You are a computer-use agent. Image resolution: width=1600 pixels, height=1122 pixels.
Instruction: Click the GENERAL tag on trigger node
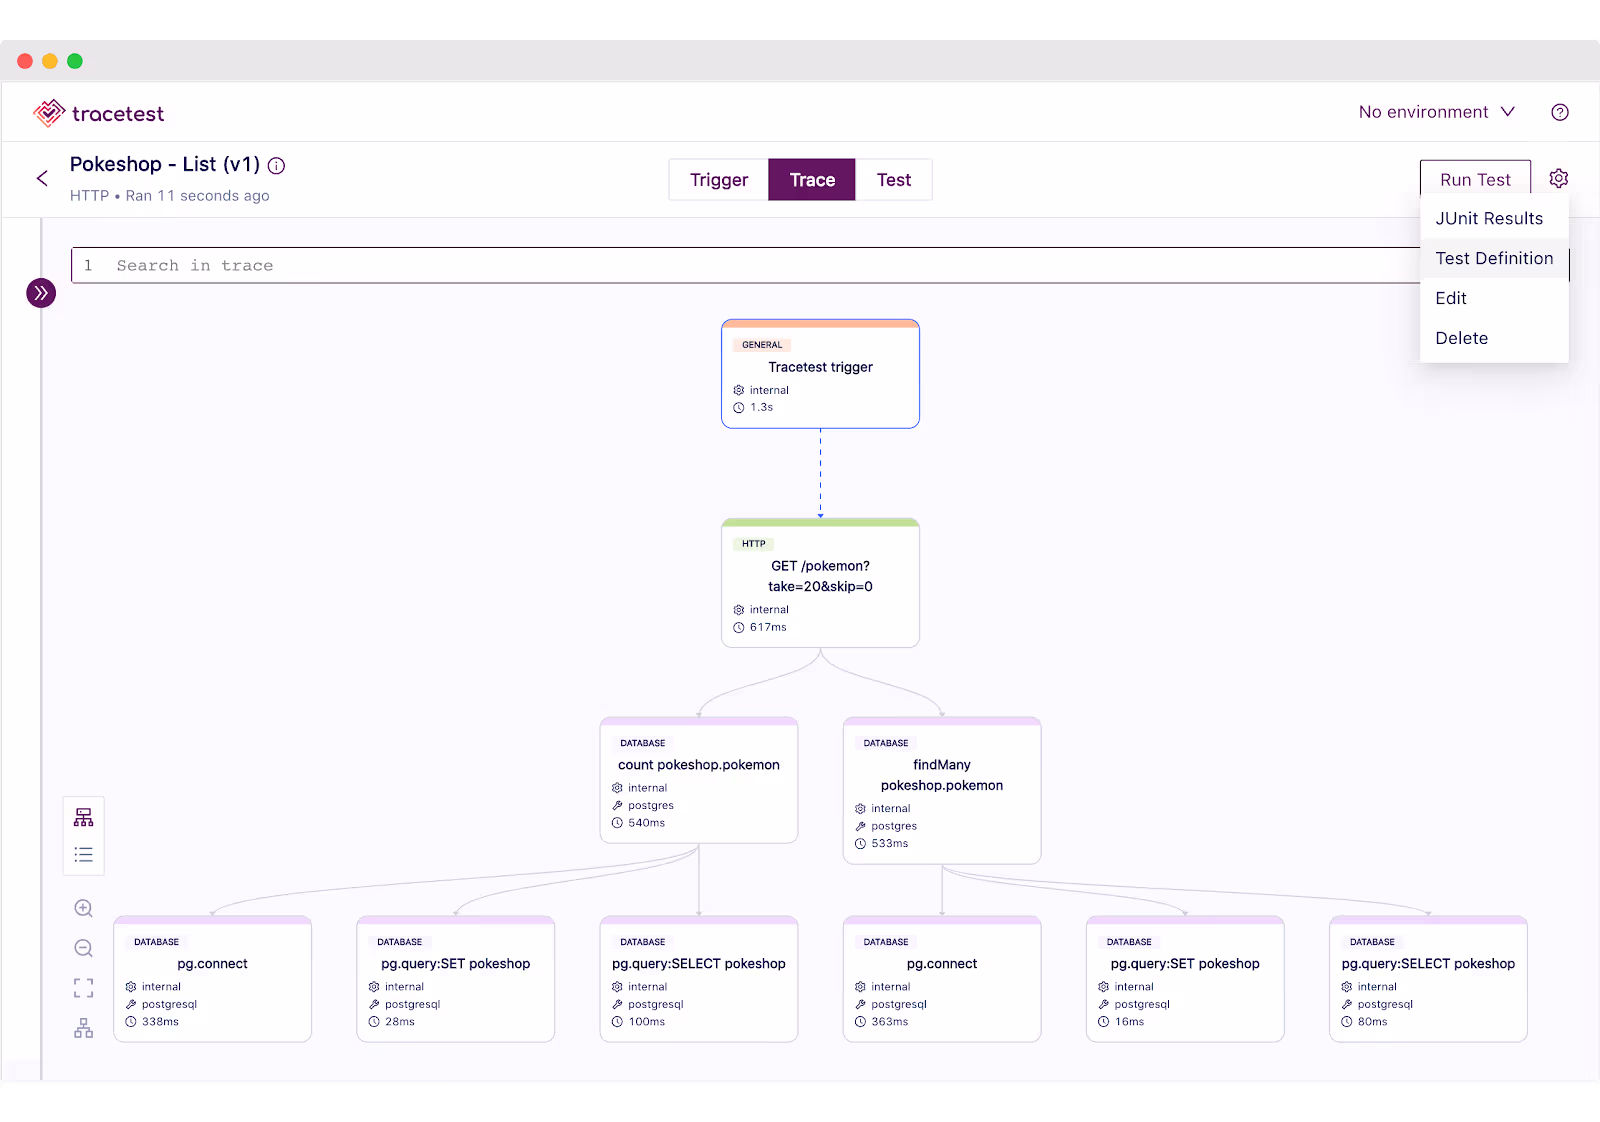click(762, 345)
